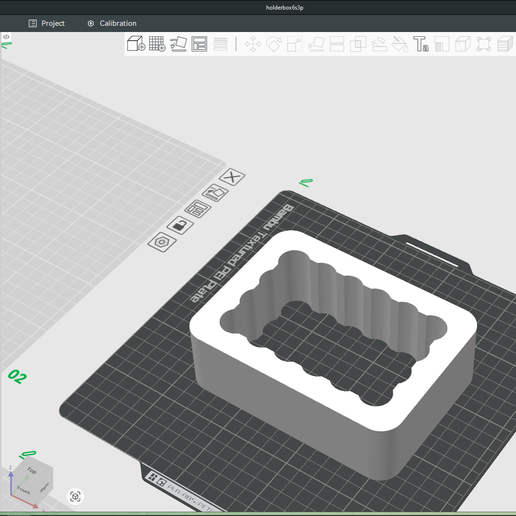The width and height of the screenshot is (516, 516).
Task: Open the Project tab
Action: pos(46,23)
